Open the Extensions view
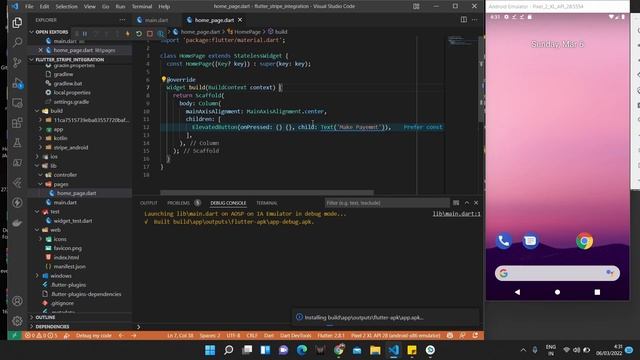This screenshot has height=360, width=640. (x=17, y=123)
